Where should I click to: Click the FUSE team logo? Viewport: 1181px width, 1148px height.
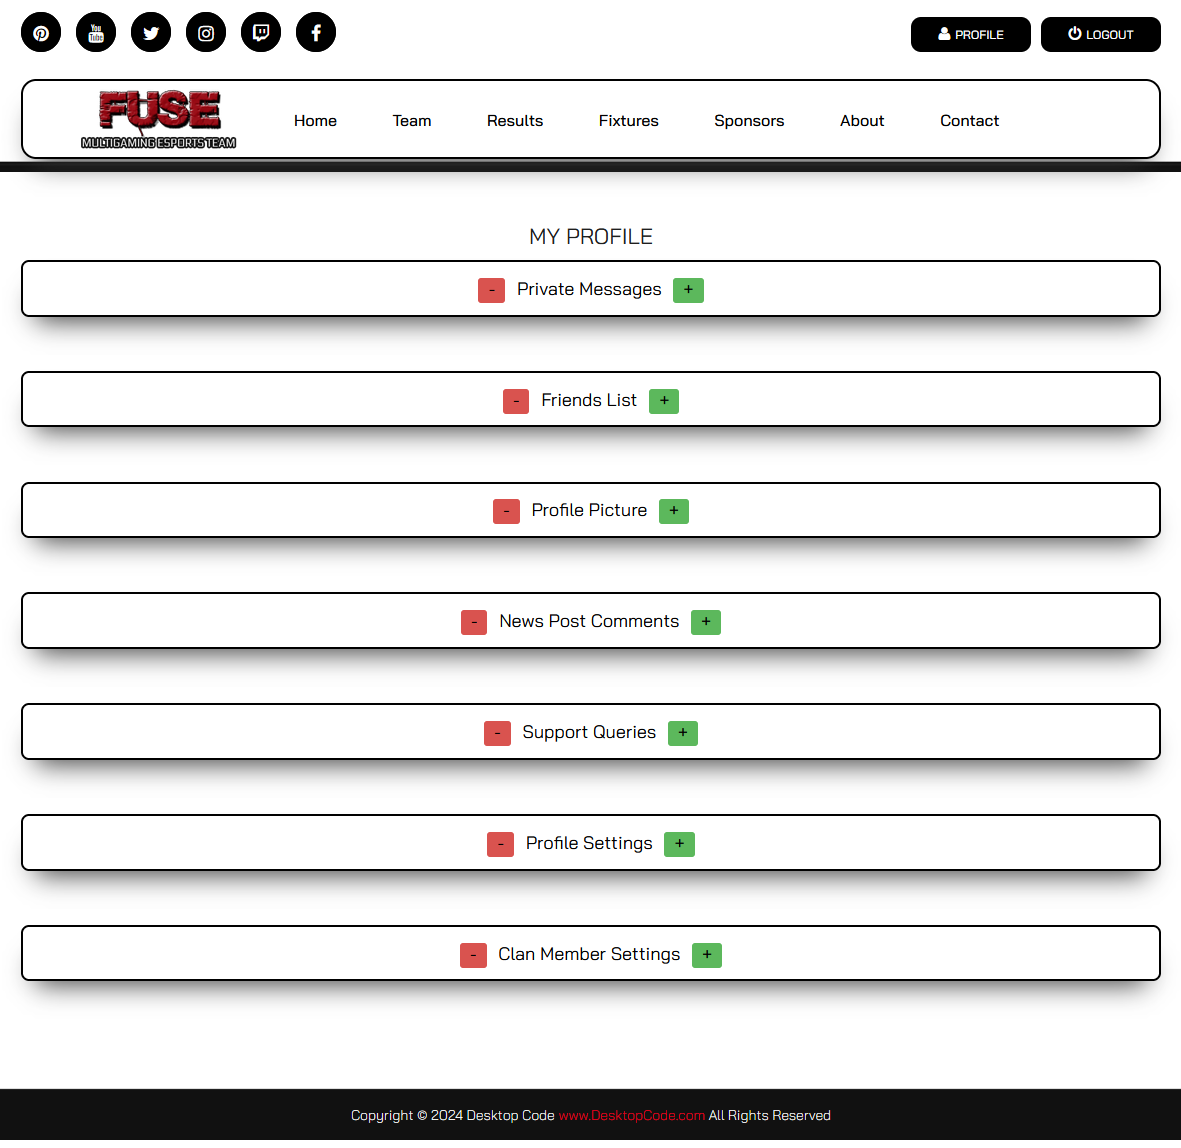pyautogui.click(x=159, y=119)
